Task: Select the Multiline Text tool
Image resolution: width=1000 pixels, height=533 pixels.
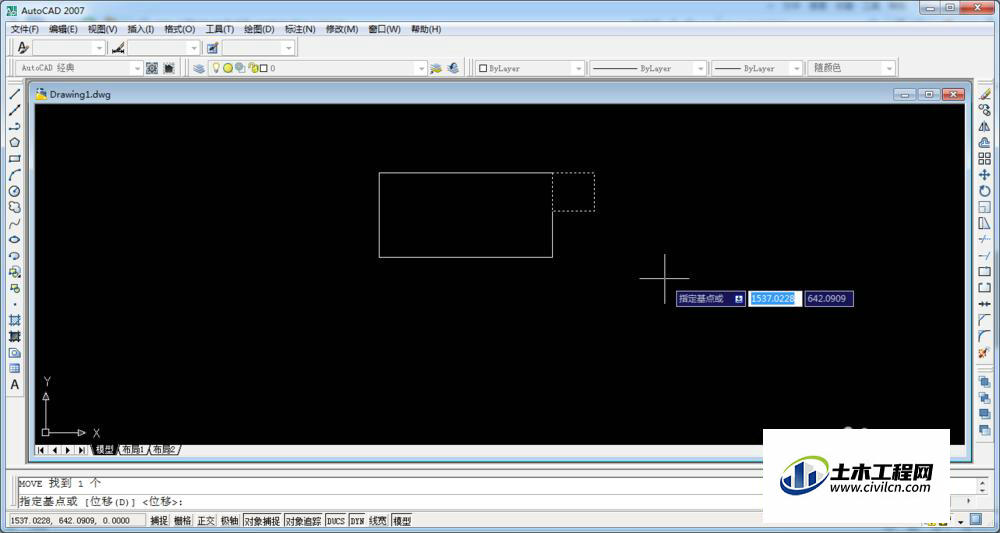Action: tap(15, 384)
